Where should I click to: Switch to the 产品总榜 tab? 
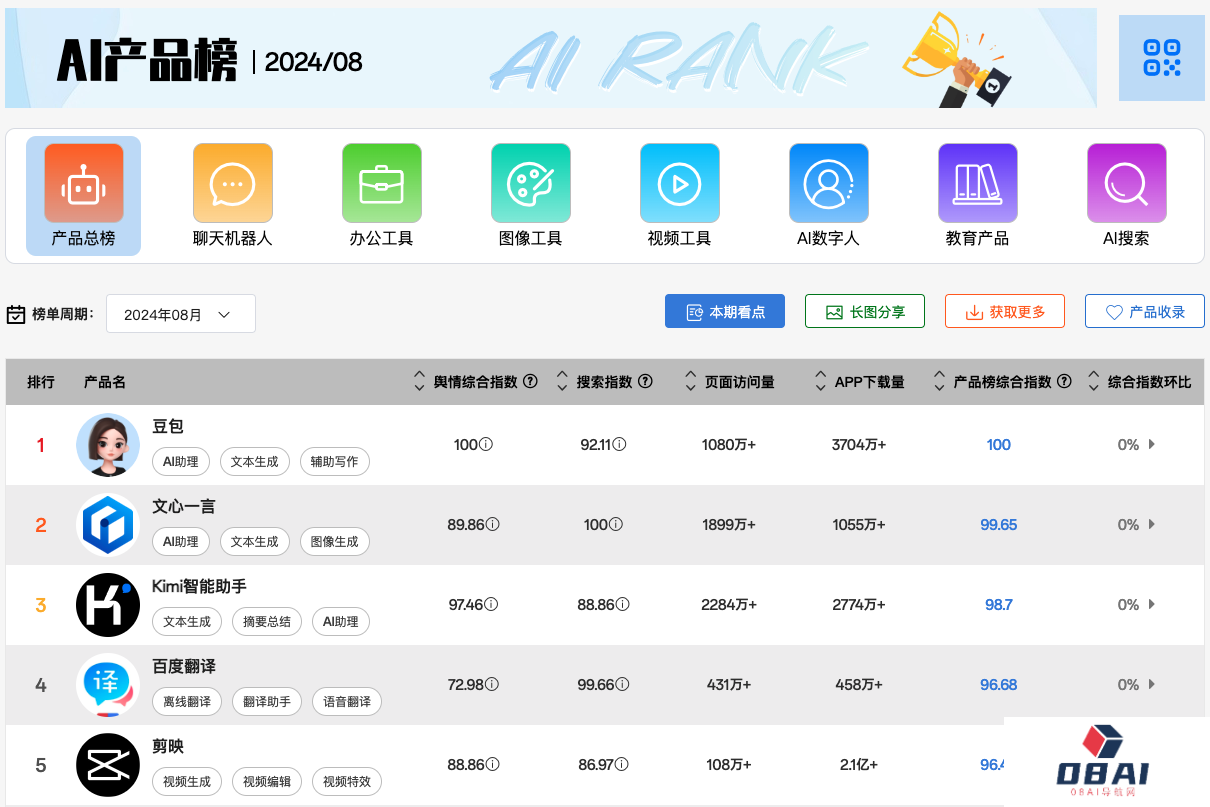[83, 196]
